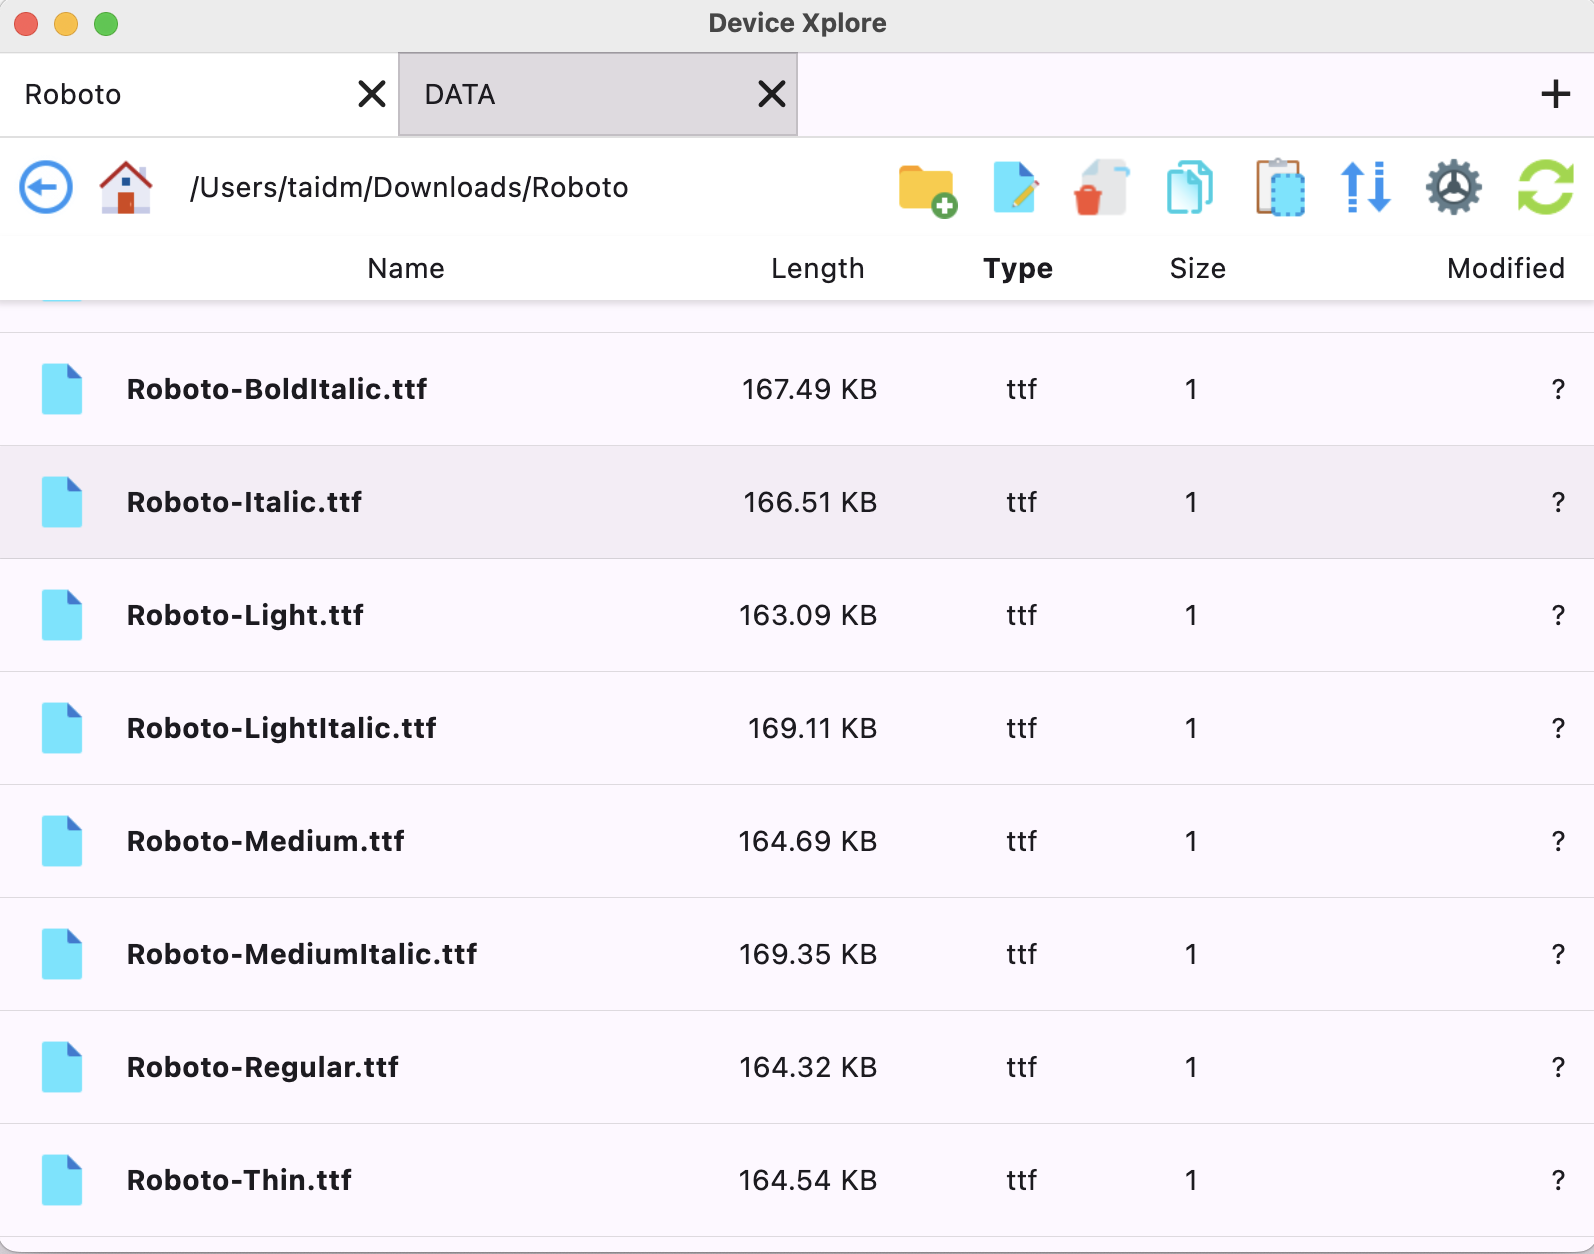
Task: Click the back arrow navigation icon
Action: click(x=46, y=187)
